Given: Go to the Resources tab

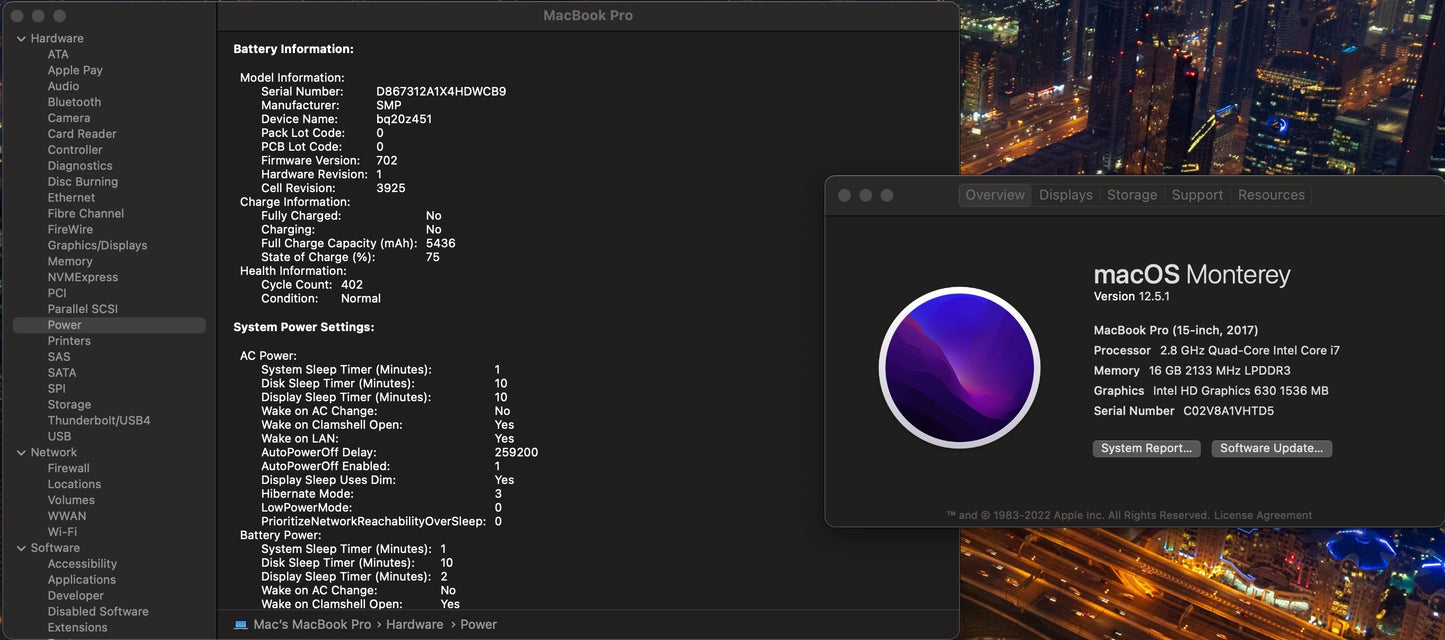Looking at the screenshot, I should 1270,195.
